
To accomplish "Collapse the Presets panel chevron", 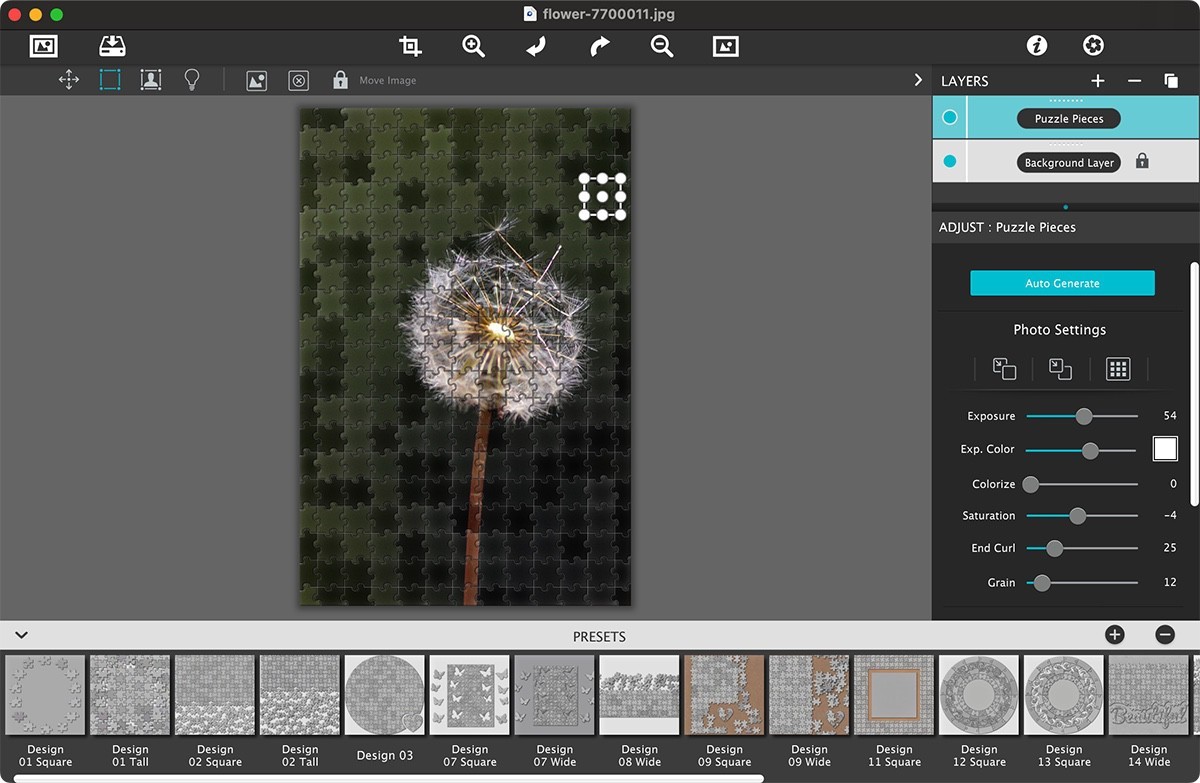I will click(x=21, y=635).
